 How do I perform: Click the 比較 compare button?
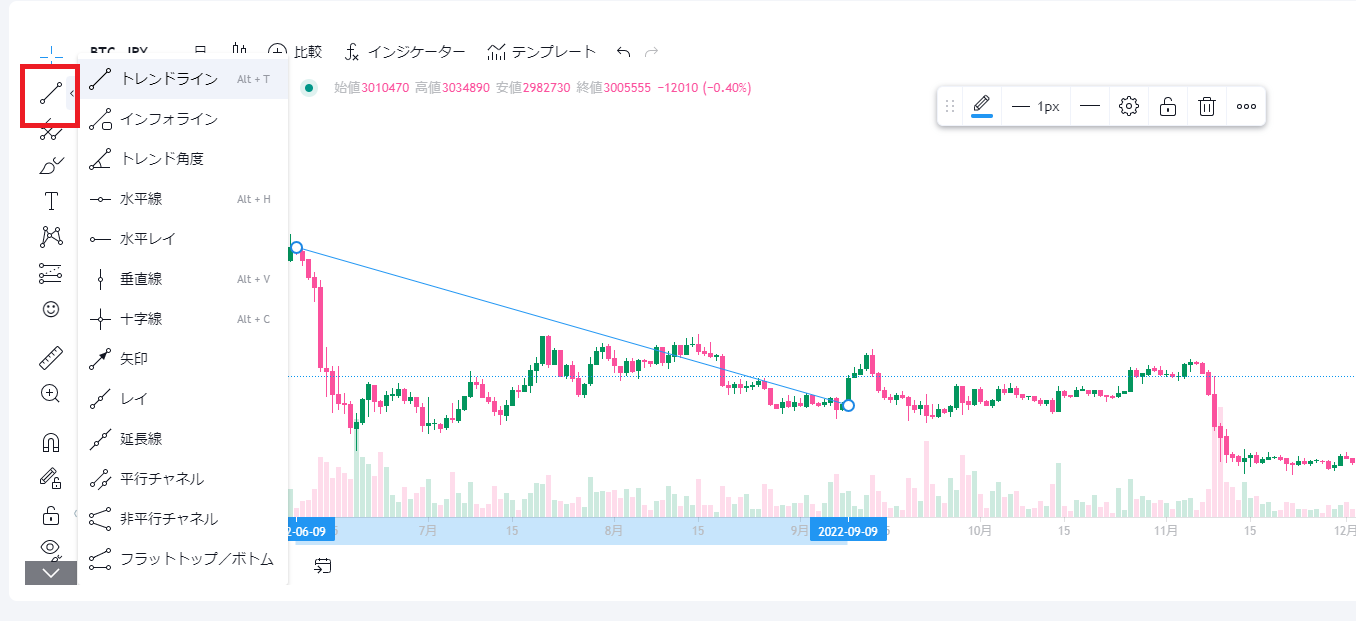[x=296, y=52]
